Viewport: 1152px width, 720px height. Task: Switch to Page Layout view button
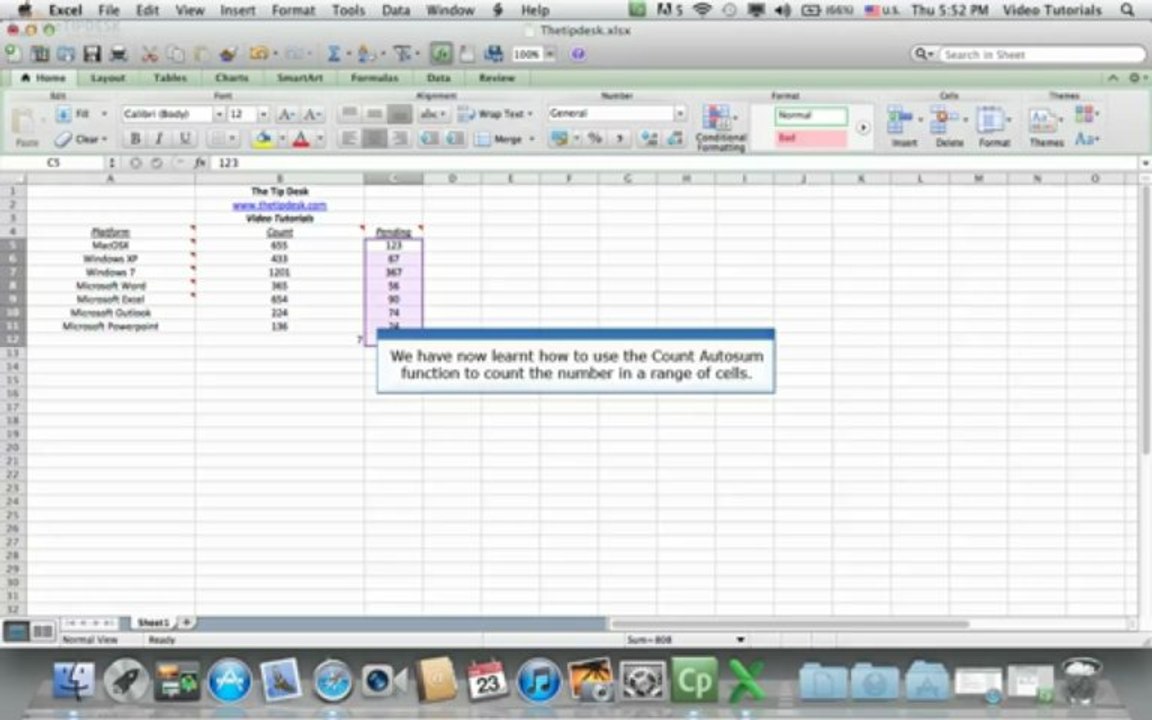point(43,631)
